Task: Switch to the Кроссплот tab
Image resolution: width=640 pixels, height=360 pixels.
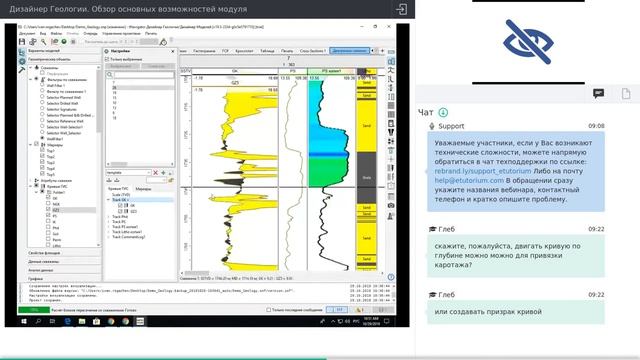Action: click(244, 51)
